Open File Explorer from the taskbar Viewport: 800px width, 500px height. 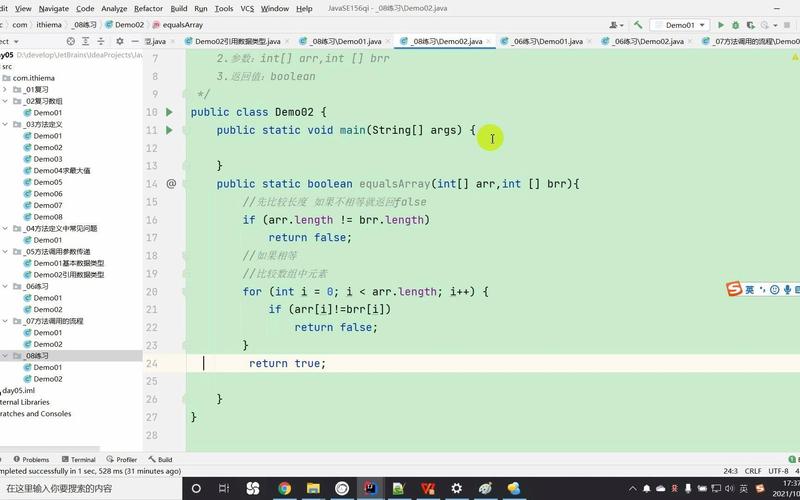313,488
